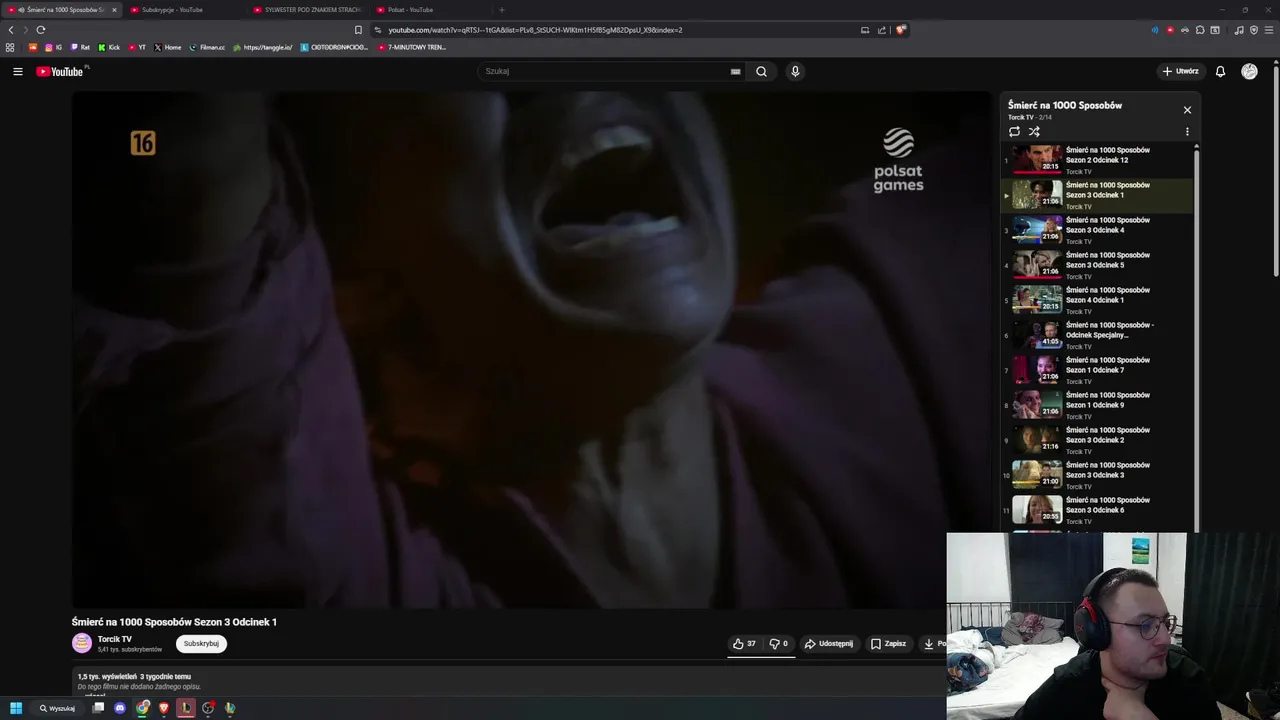Click the Szukaj search box
1280x720 pixels.
coord(605,71)
